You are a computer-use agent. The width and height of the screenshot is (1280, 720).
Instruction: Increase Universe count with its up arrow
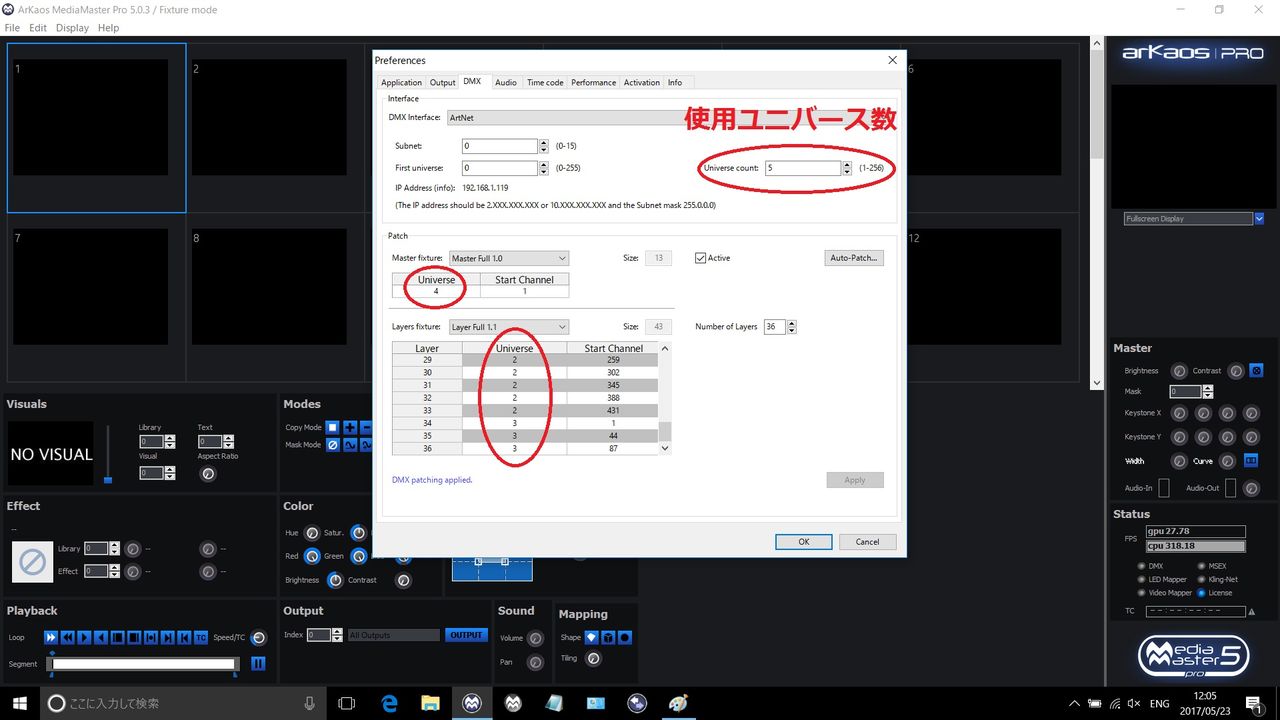(846, 164)
